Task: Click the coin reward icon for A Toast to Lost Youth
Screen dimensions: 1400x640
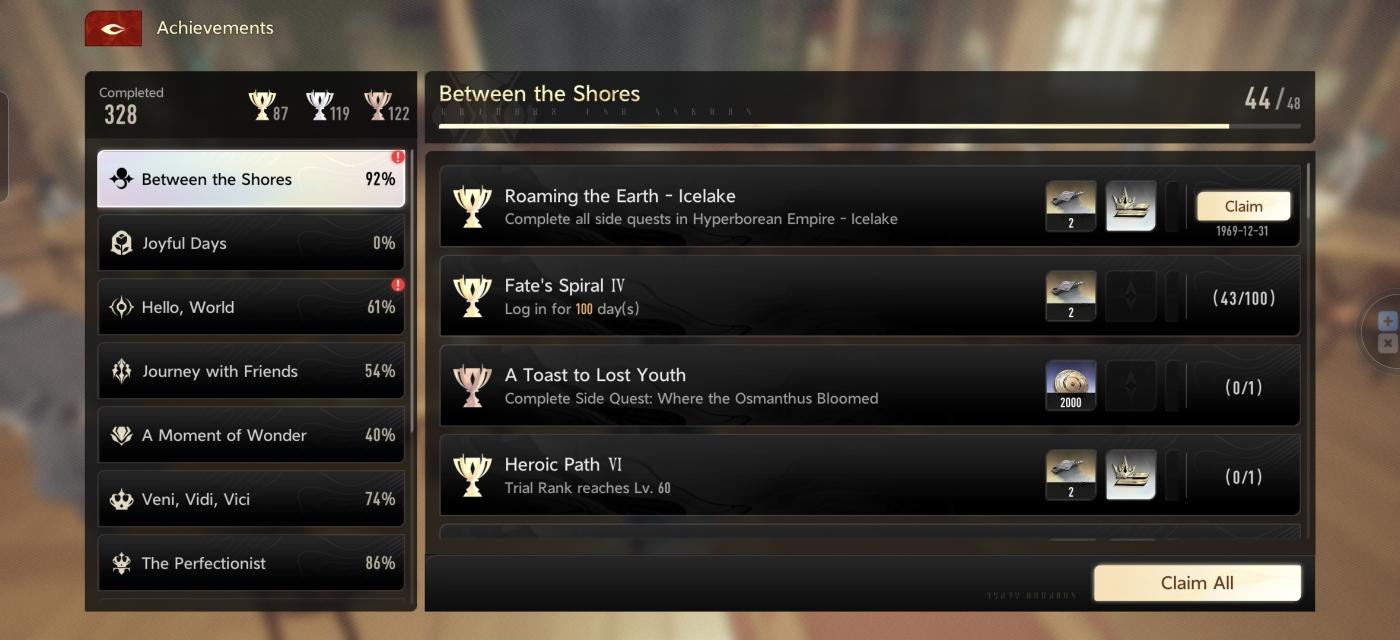Action: coord(1071,385)
